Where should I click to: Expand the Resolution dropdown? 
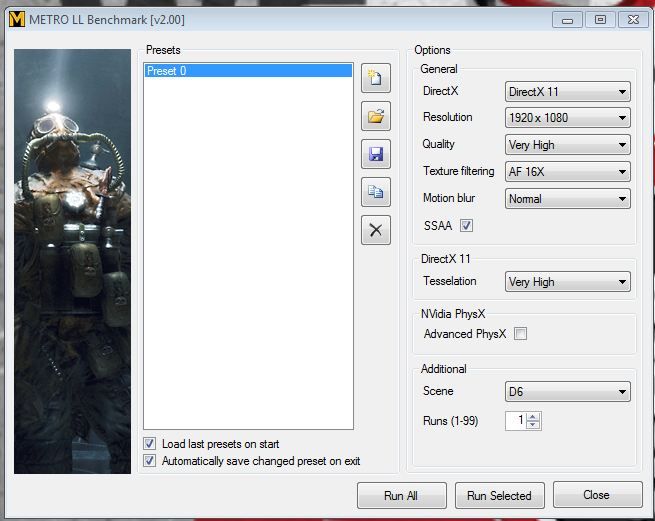point(567,118)
